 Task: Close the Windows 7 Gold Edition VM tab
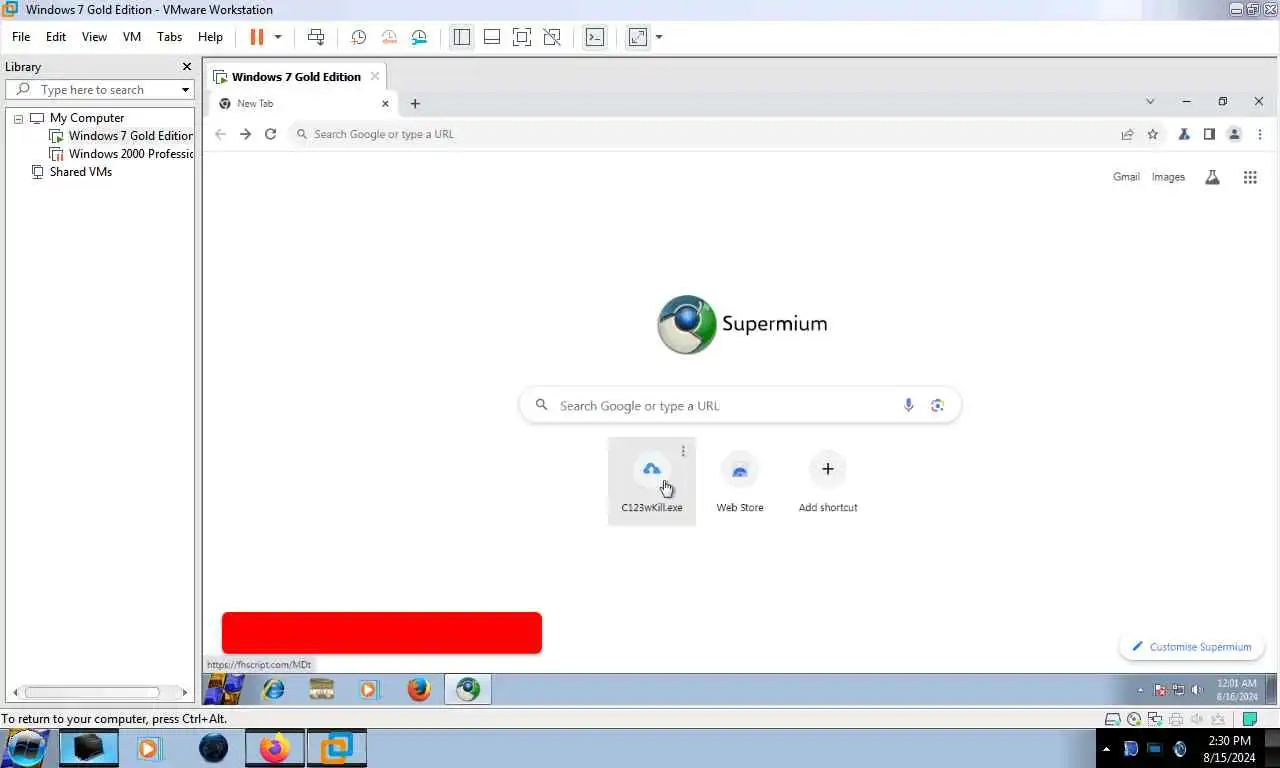(375, 76)
